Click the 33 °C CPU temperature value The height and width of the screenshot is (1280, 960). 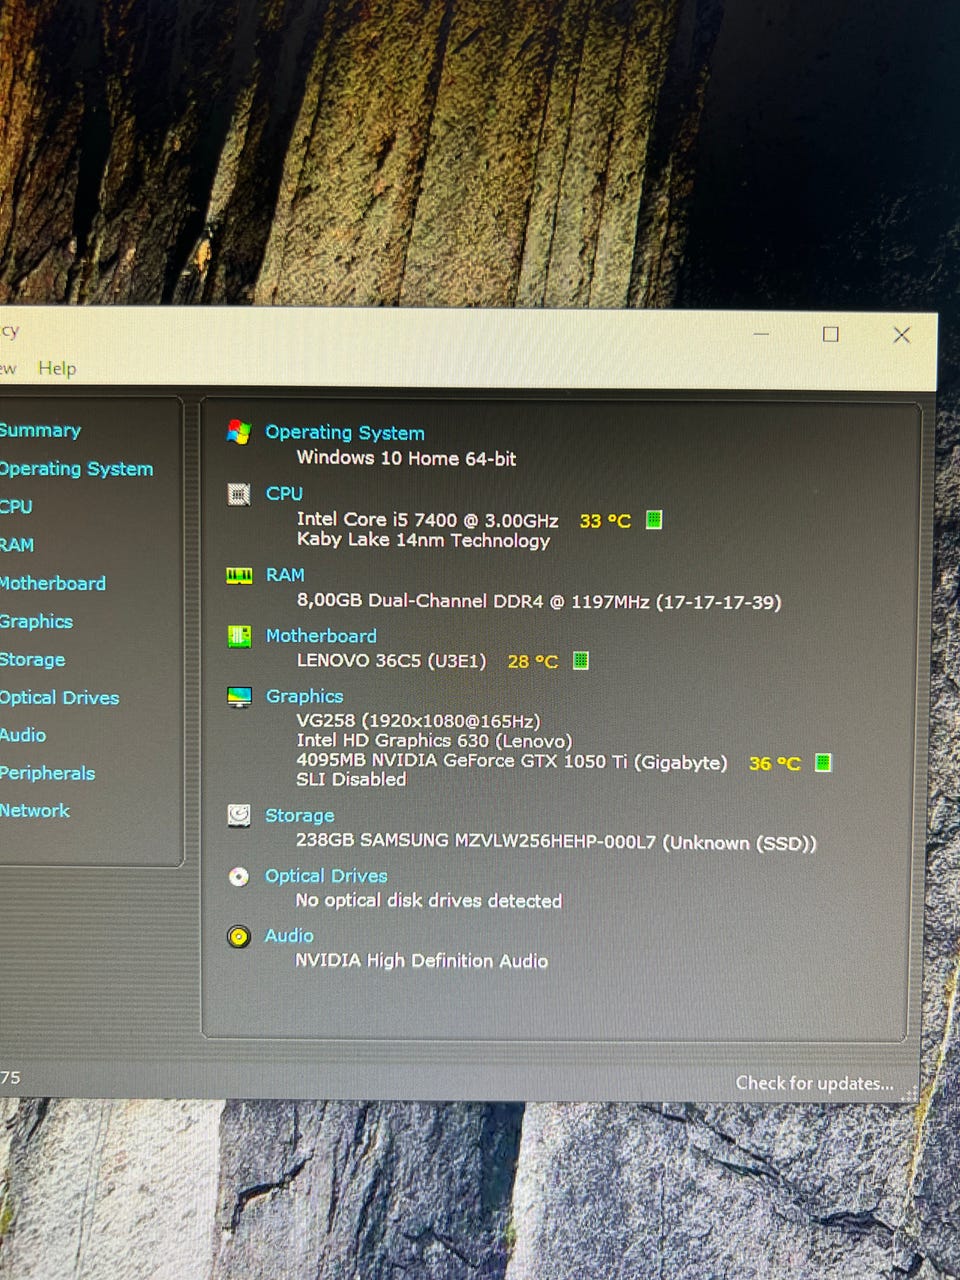605,521
